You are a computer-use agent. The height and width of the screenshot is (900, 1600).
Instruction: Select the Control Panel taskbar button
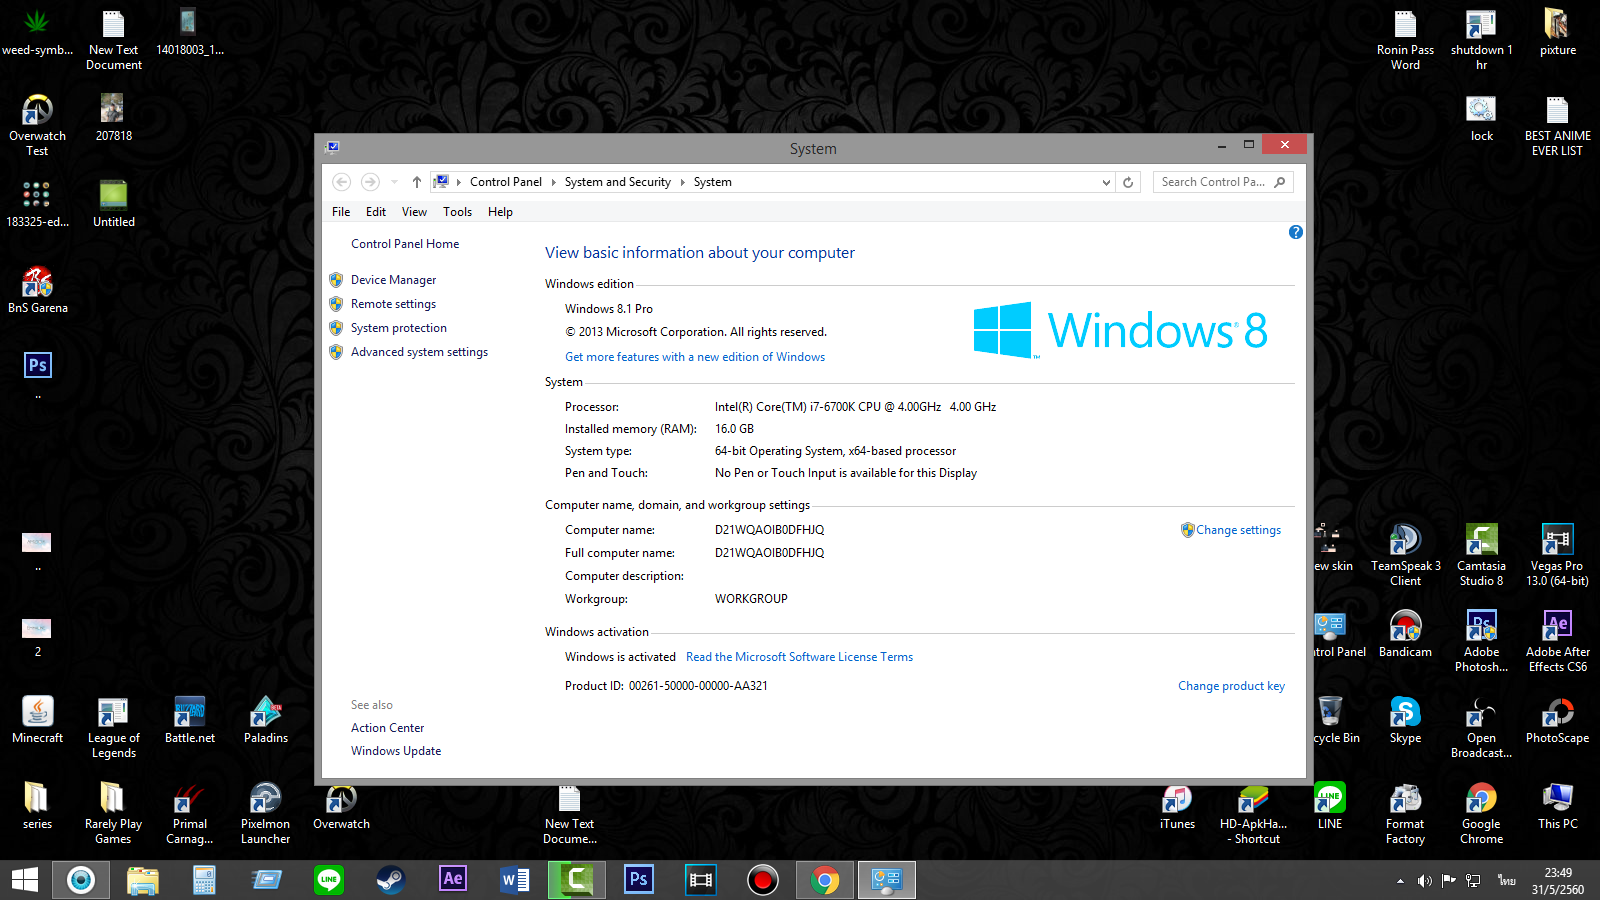tap(887, 880)
